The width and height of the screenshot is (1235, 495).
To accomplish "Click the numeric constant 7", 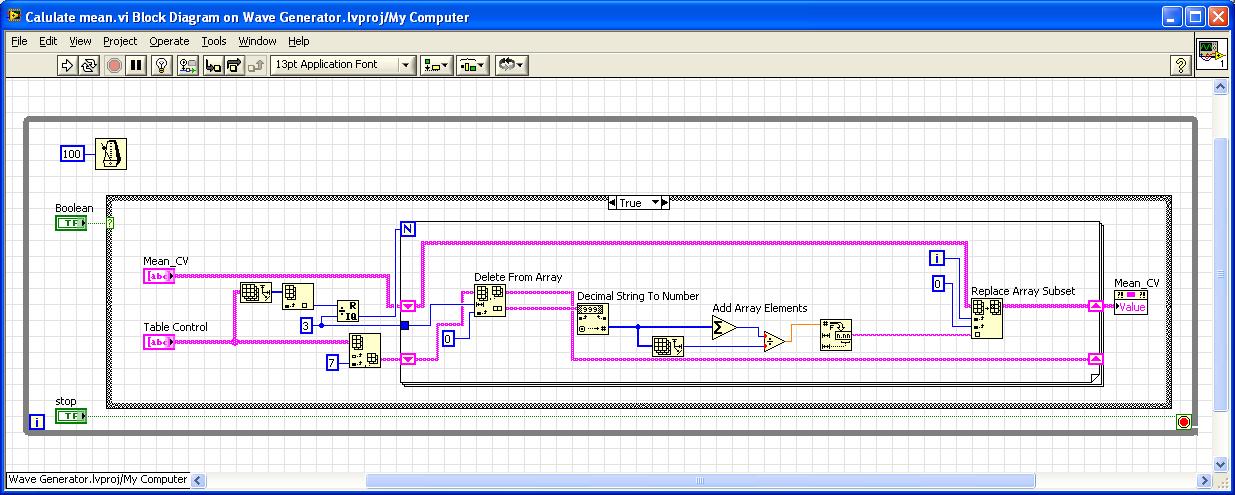I will tap(333, 363).
